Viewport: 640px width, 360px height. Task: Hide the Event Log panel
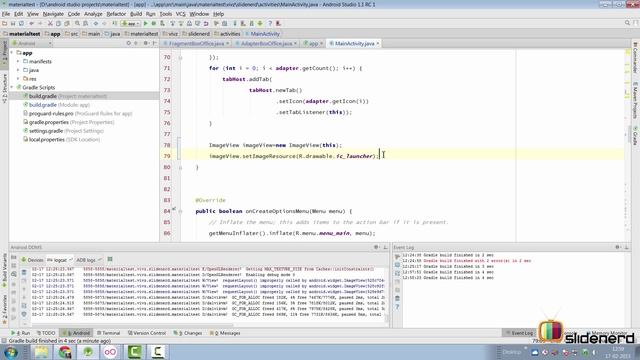(x=627, y=247)
